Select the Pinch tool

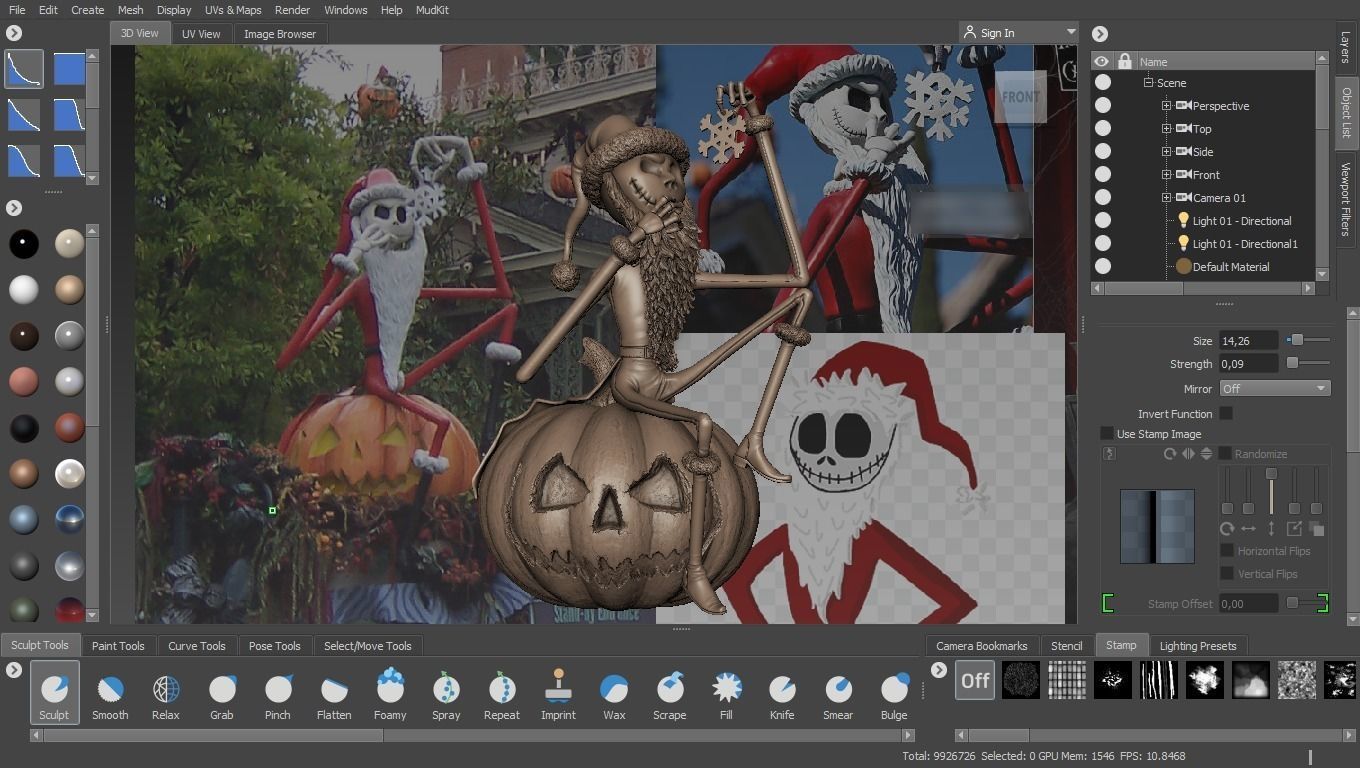pos(278,693)
